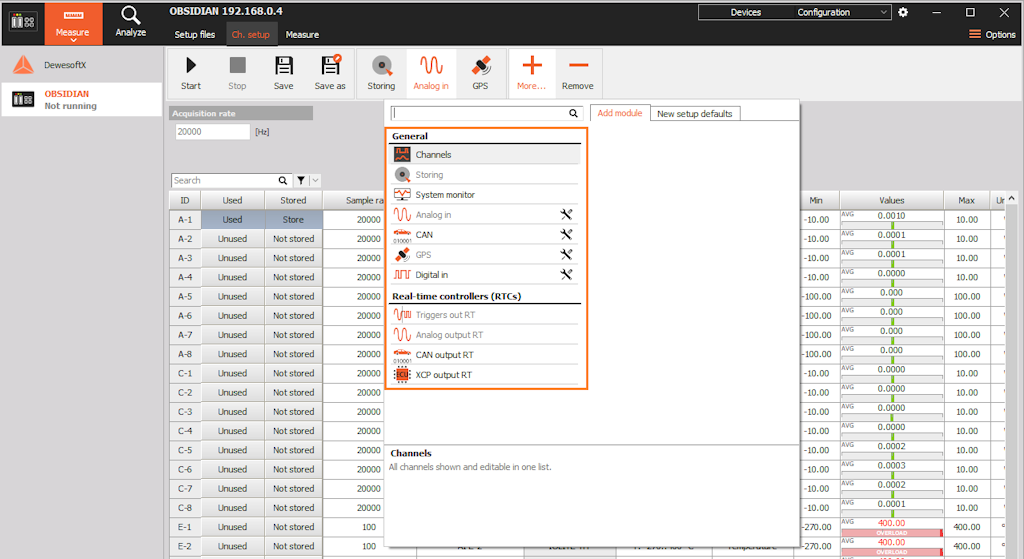The width and height of the screenshot is (1024, 559).
Task: Select Analog output RT module
Action: coord(485,335)
